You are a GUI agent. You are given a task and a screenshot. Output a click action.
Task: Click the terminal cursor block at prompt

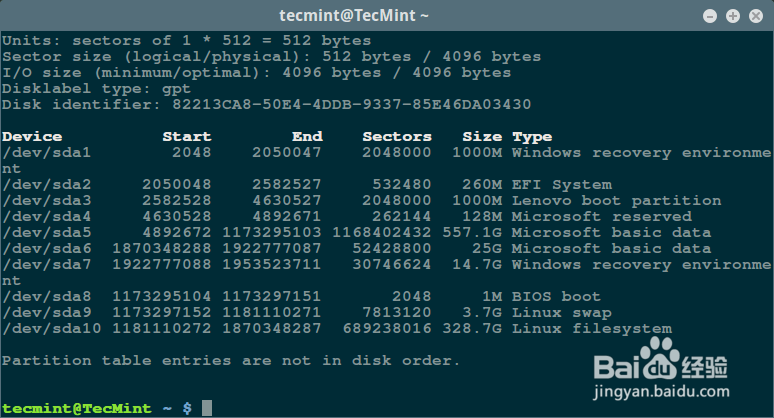[x=207, y=408]
